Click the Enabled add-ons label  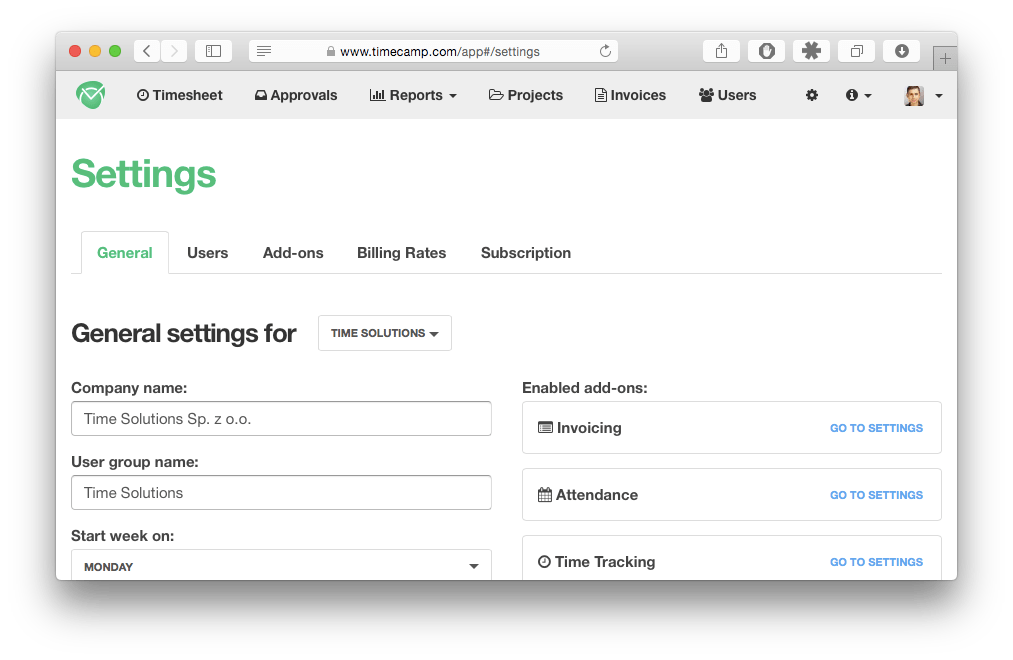pos(585,387)
